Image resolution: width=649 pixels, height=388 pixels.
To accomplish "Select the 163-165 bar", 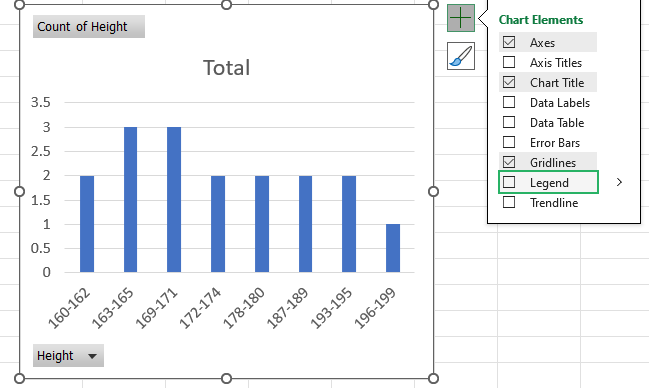I will point(130,200).
